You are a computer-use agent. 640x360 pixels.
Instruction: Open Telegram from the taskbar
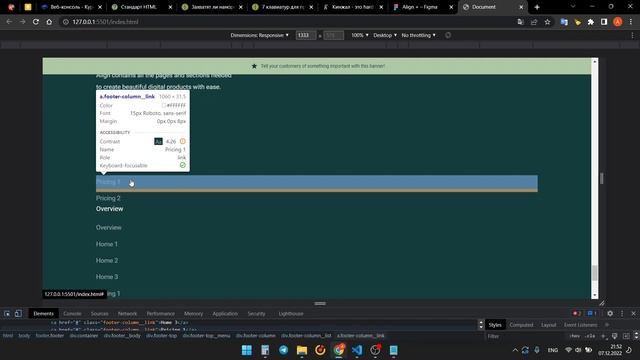coord(283,350)
